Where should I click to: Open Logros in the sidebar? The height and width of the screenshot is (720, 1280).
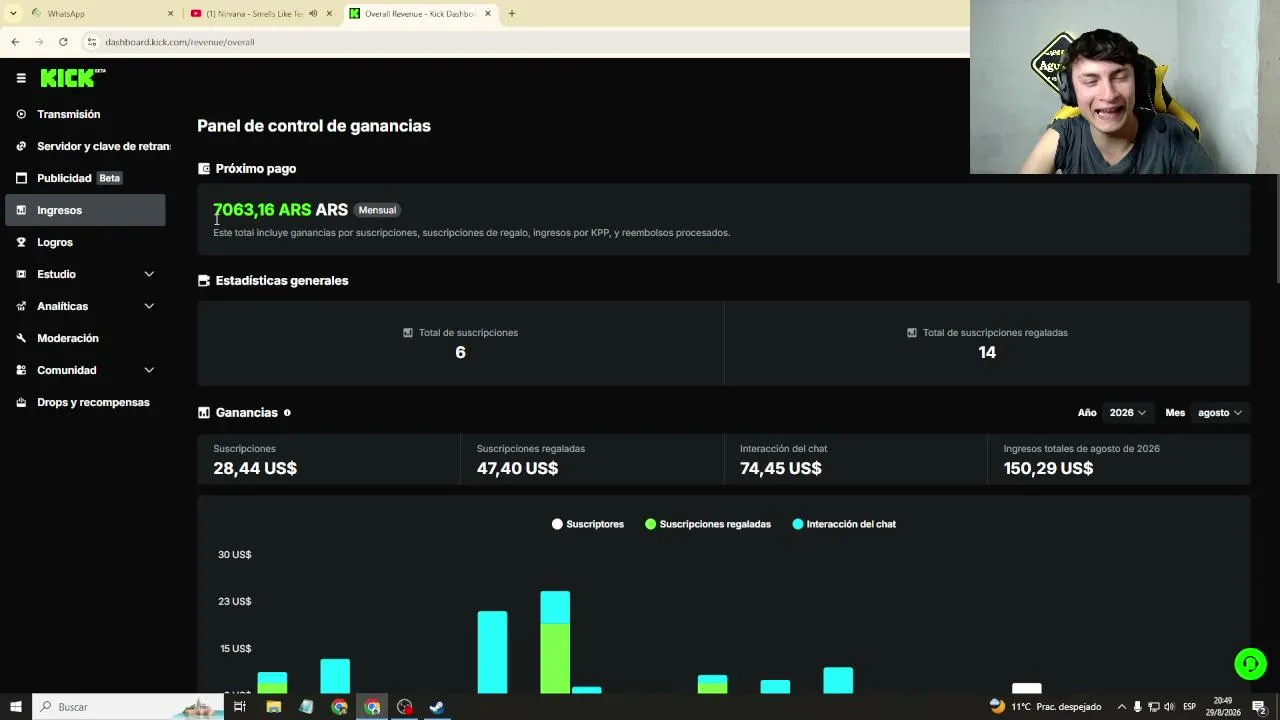(86, 242)
